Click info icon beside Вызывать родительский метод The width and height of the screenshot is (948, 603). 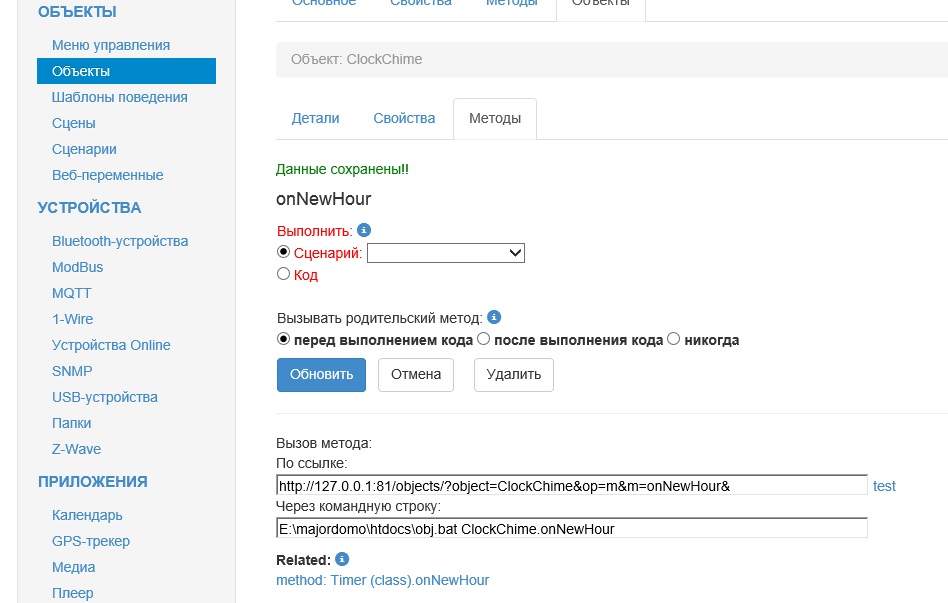tap(494, 318)
